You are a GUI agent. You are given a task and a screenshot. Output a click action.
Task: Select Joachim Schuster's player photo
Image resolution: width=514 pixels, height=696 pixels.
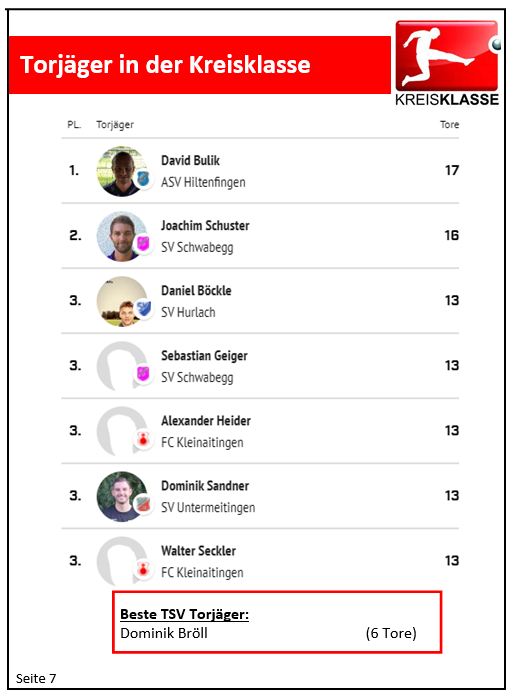[122, 236]
